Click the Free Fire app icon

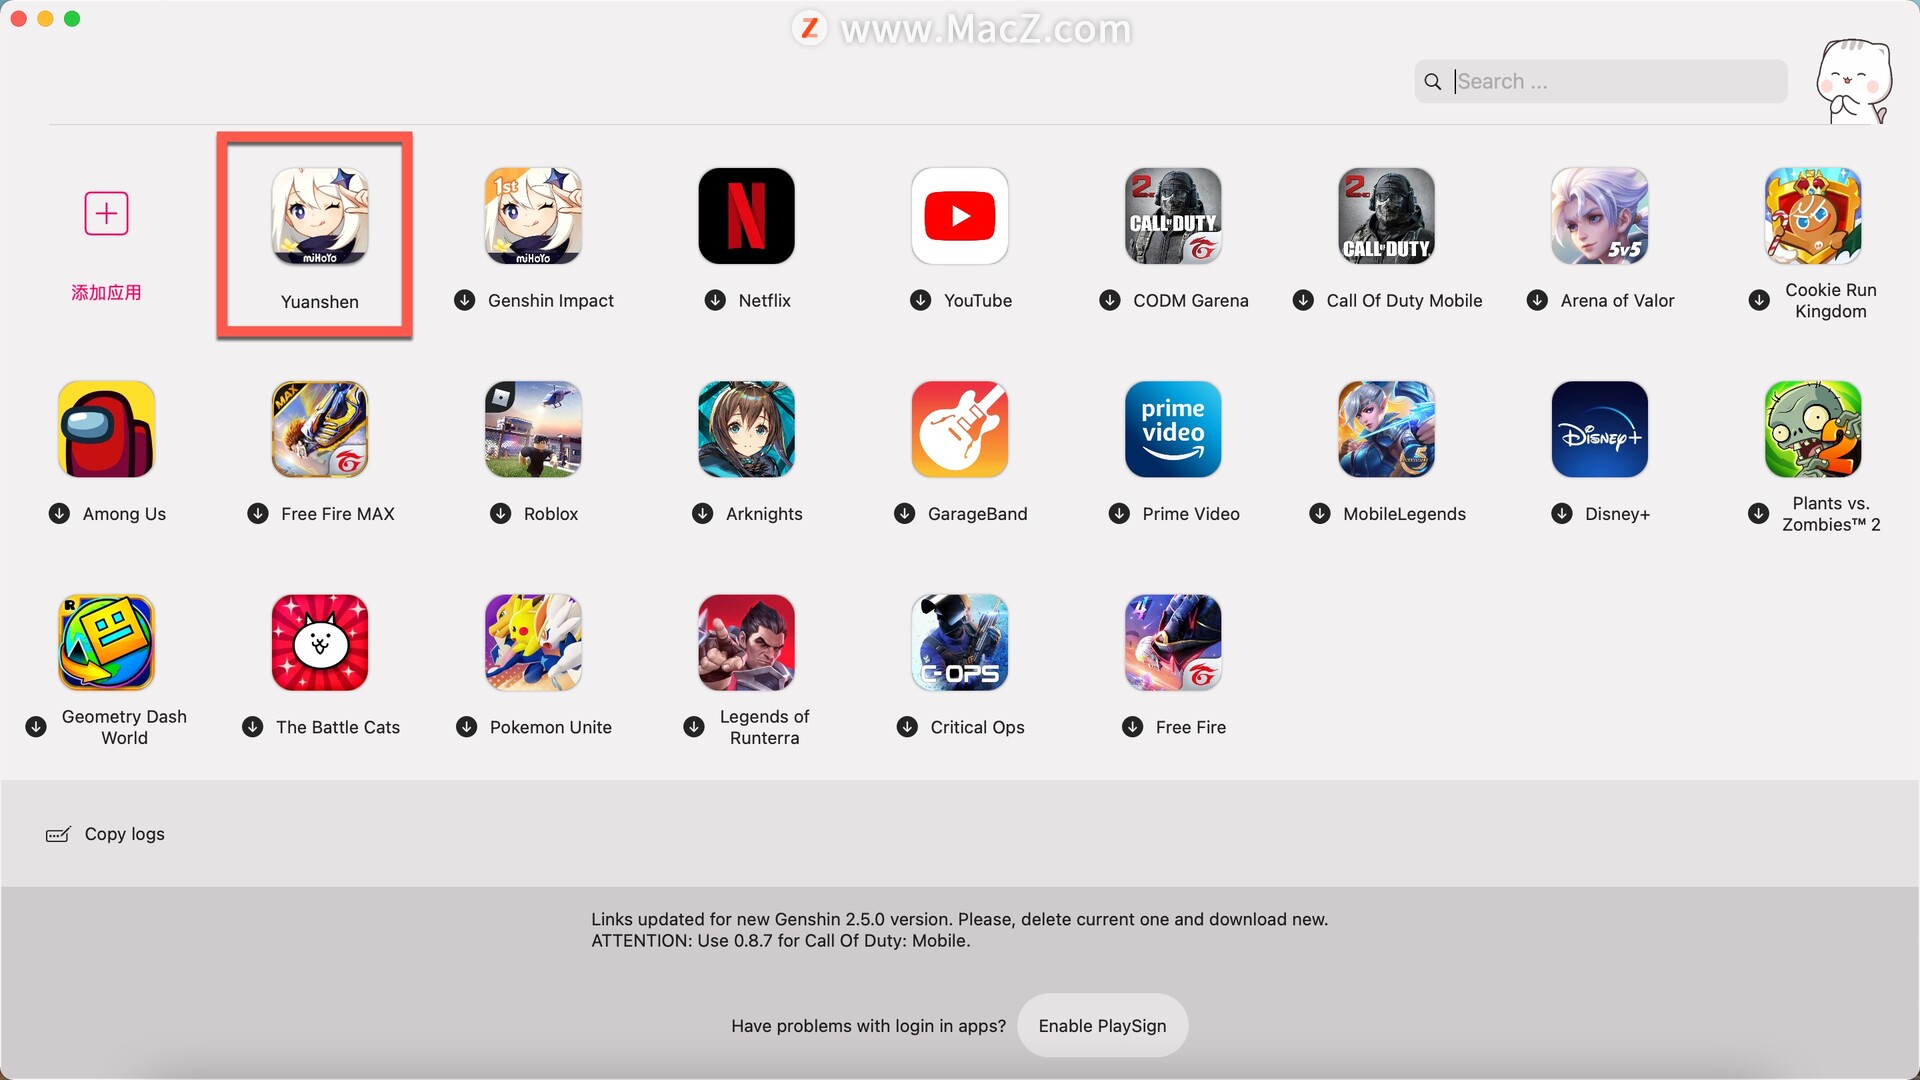1173,643
